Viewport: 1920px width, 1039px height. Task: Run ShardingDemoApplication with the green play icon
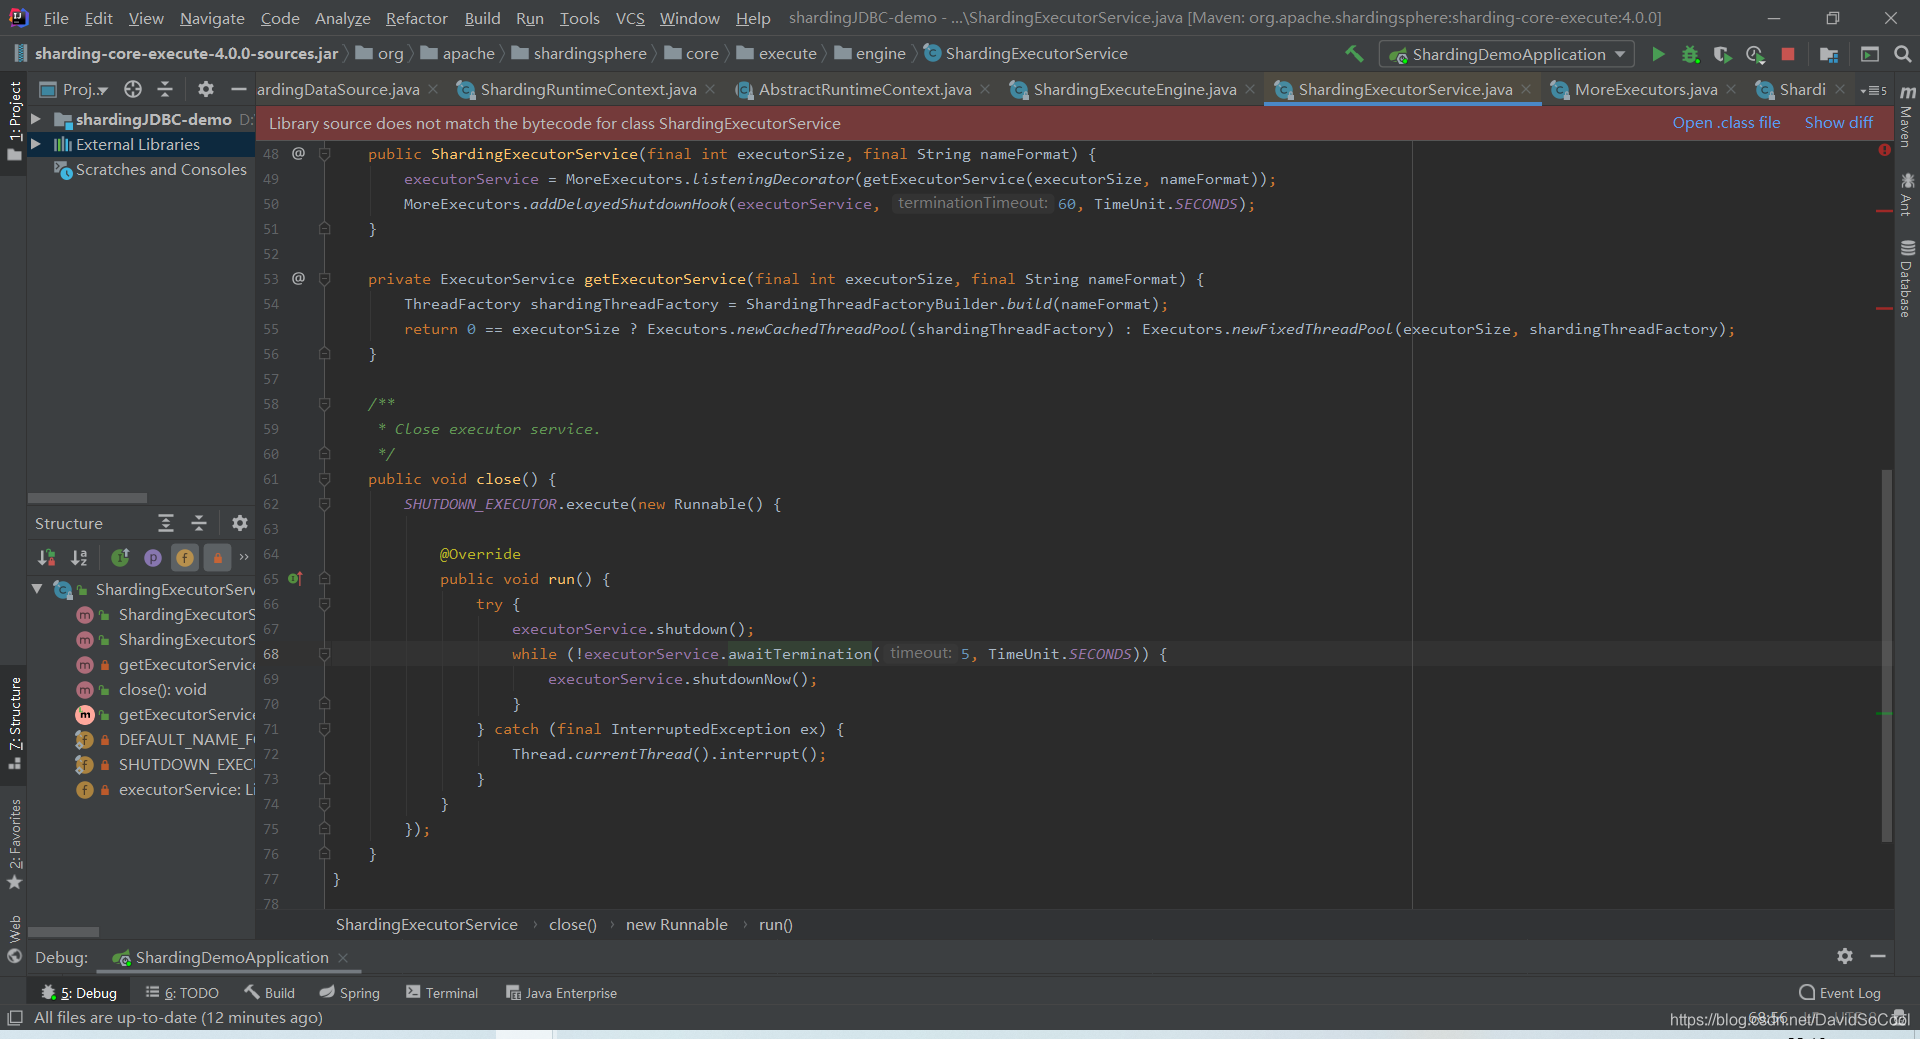coord(1658,54)
